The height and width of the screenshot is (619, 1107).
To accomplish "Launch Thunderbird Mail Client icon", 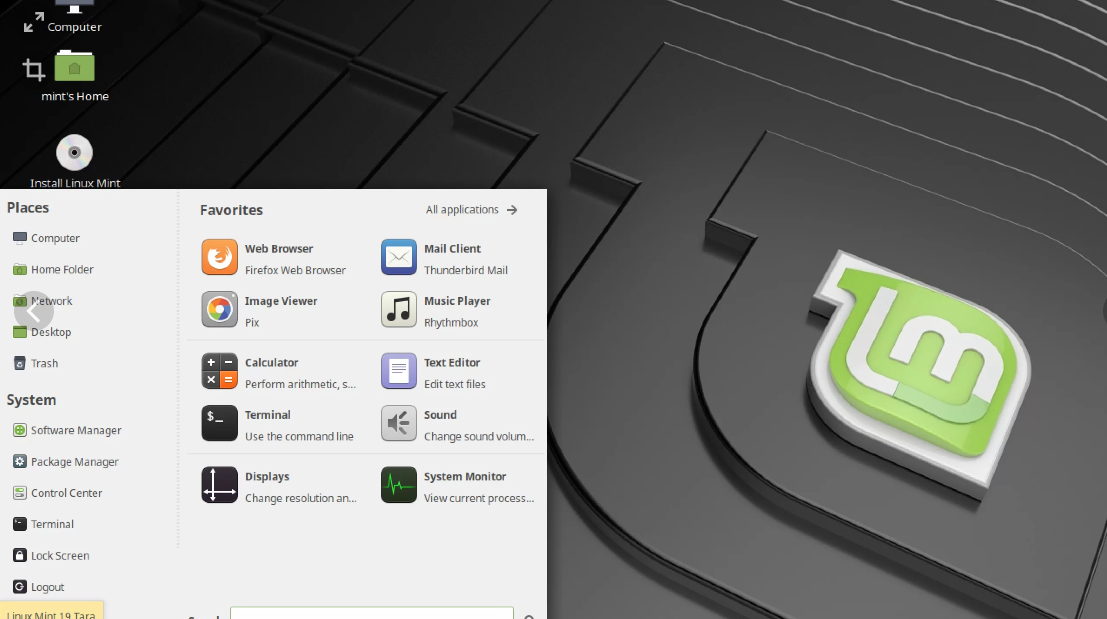I will (x=399, y=257).
